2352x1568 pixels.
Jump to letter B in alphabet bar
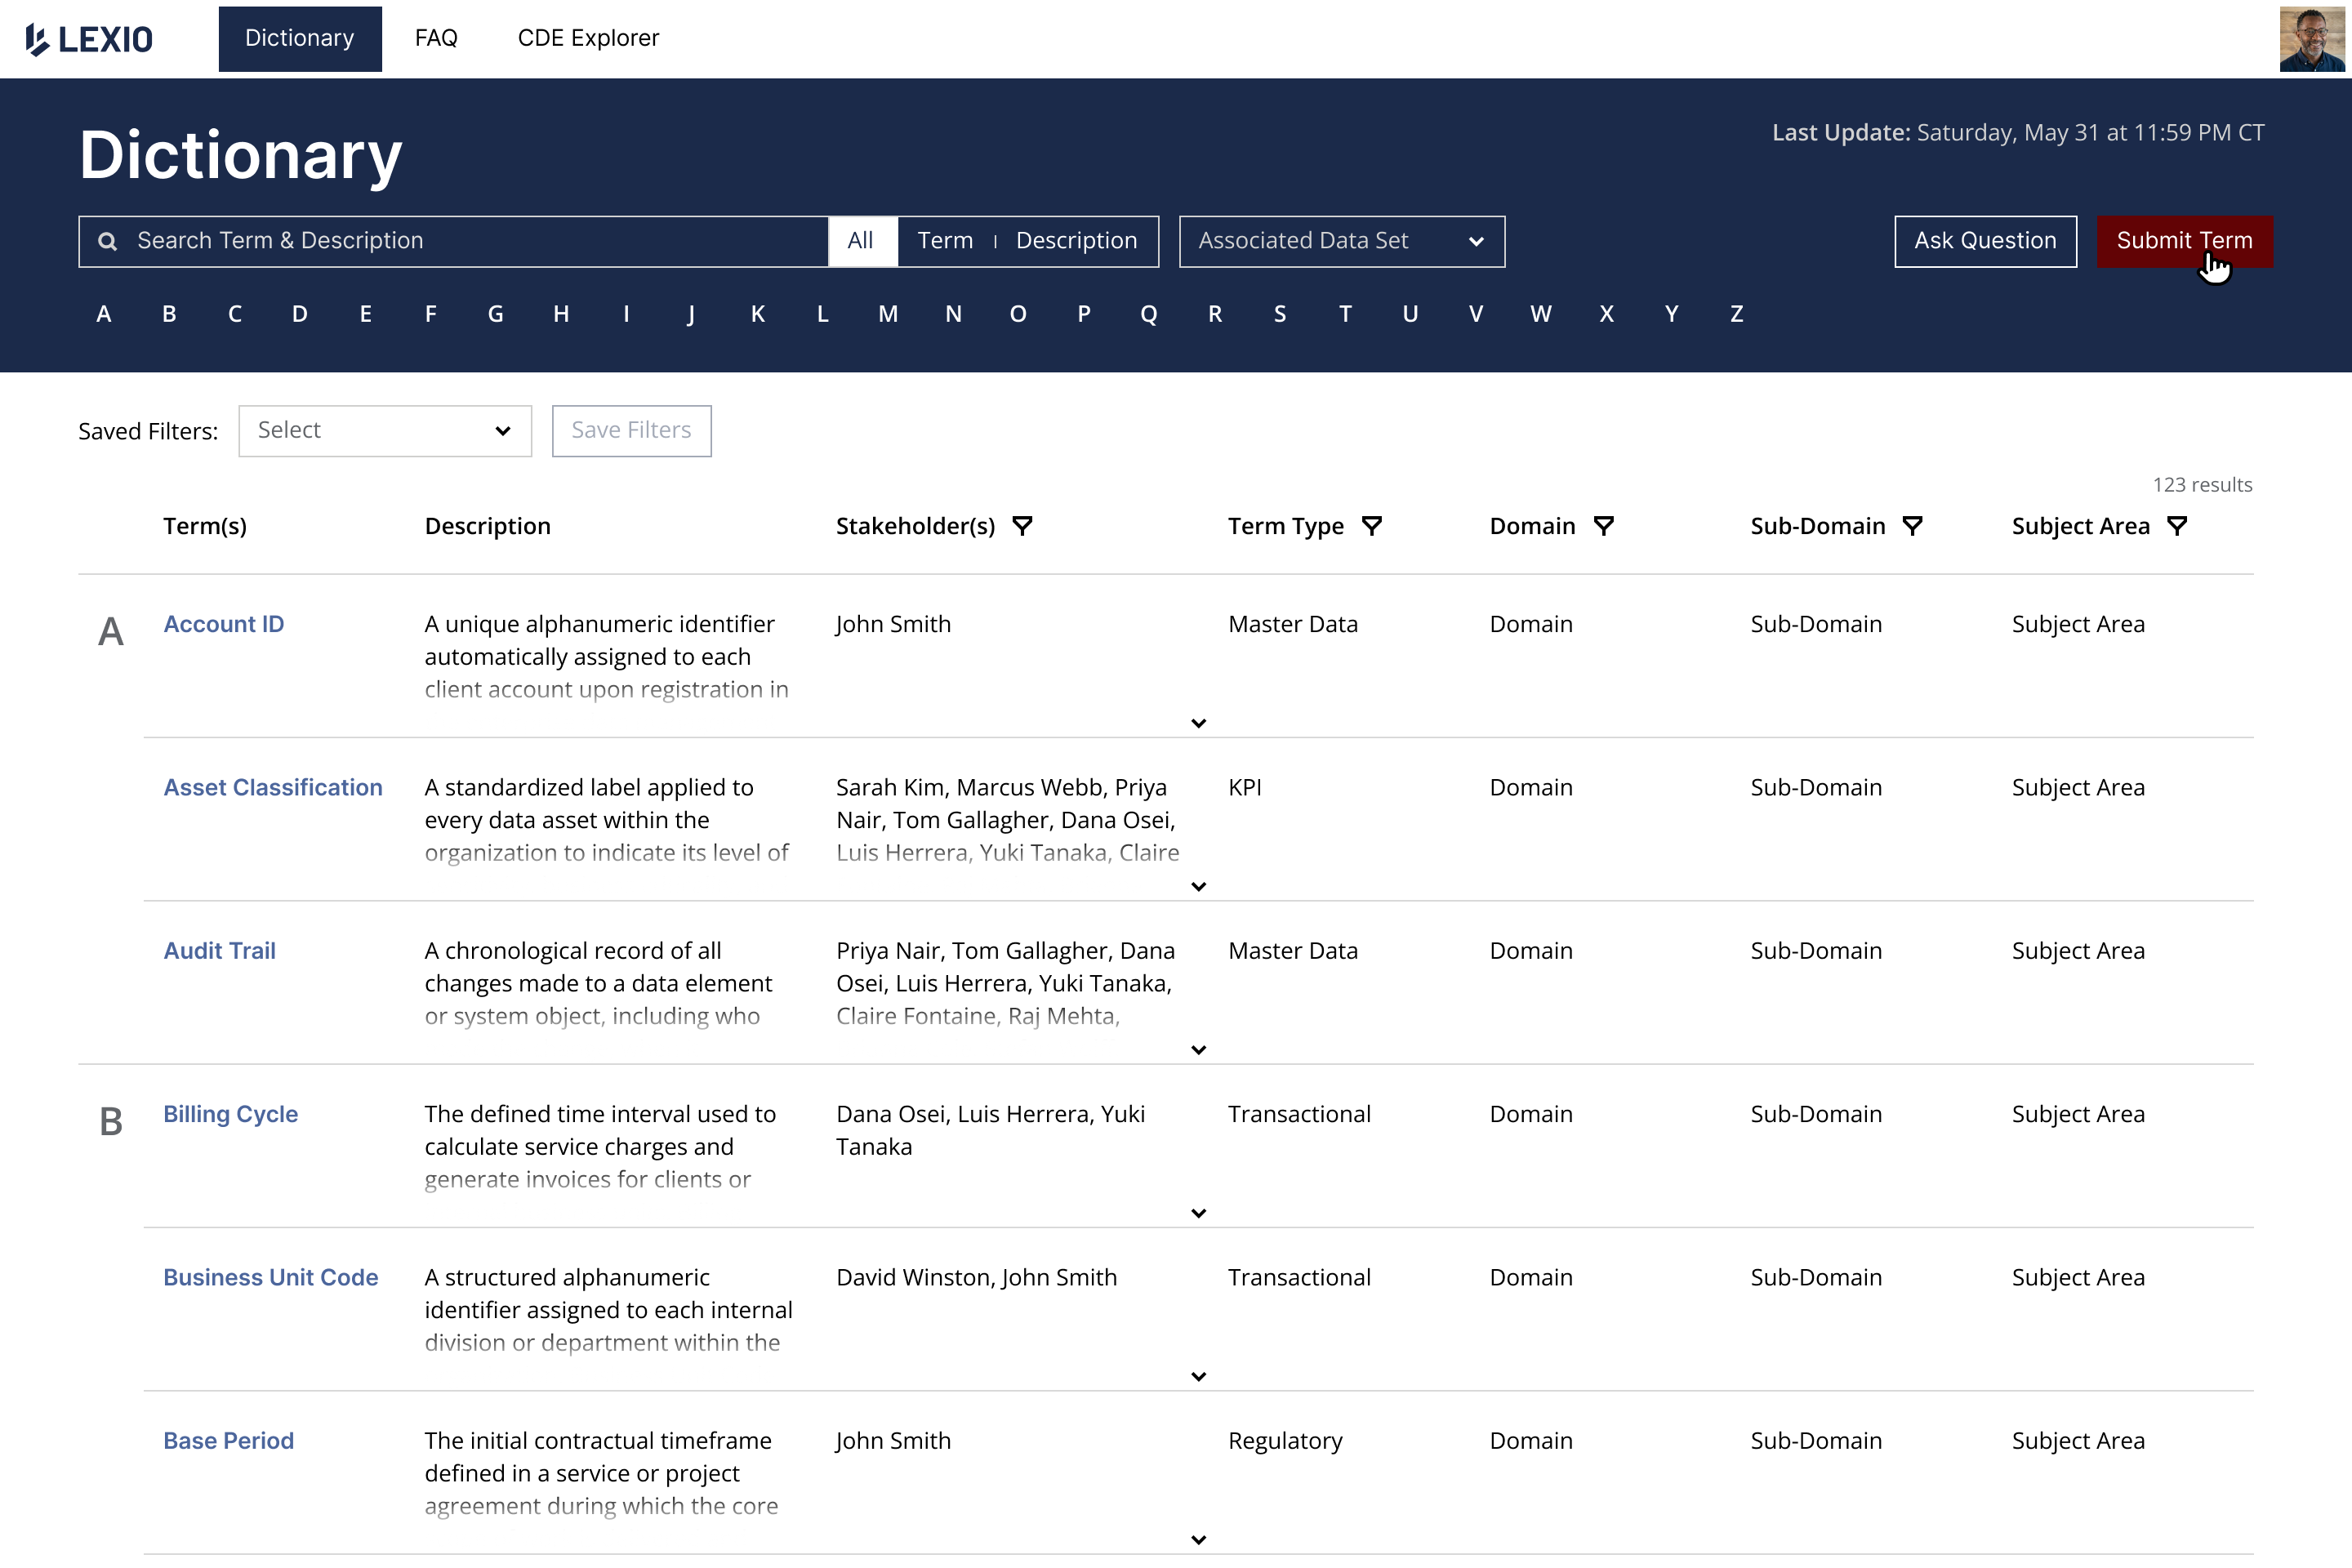click(x=169, y=314)
